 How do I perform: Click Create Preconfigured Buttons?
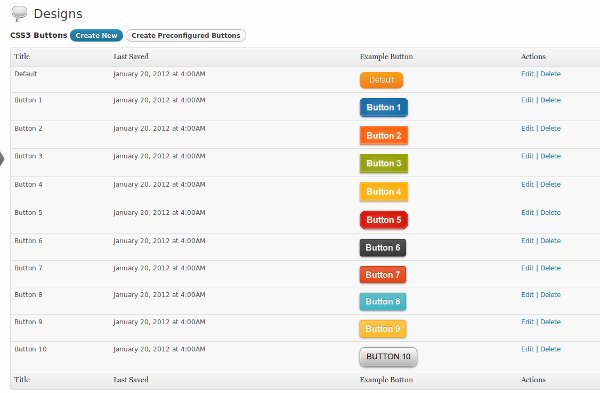click(x=186, y=35)
